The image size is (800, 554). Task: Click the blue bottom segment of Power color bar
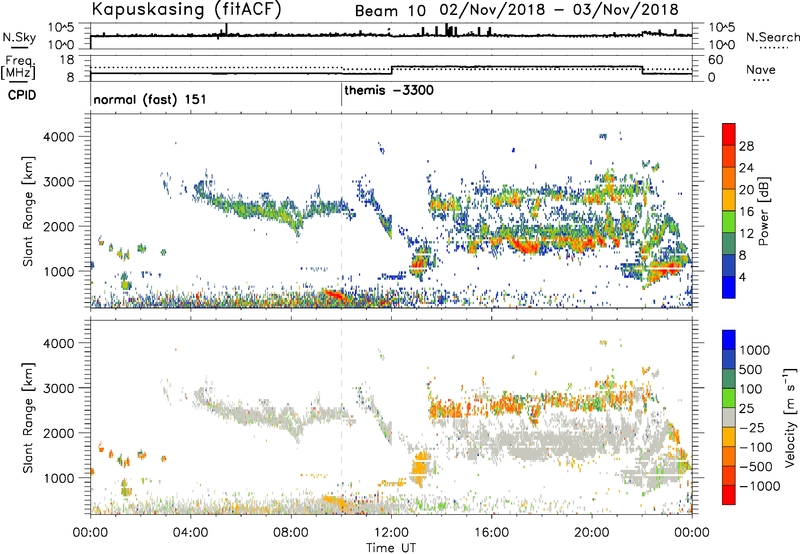[x=729, y=287]
